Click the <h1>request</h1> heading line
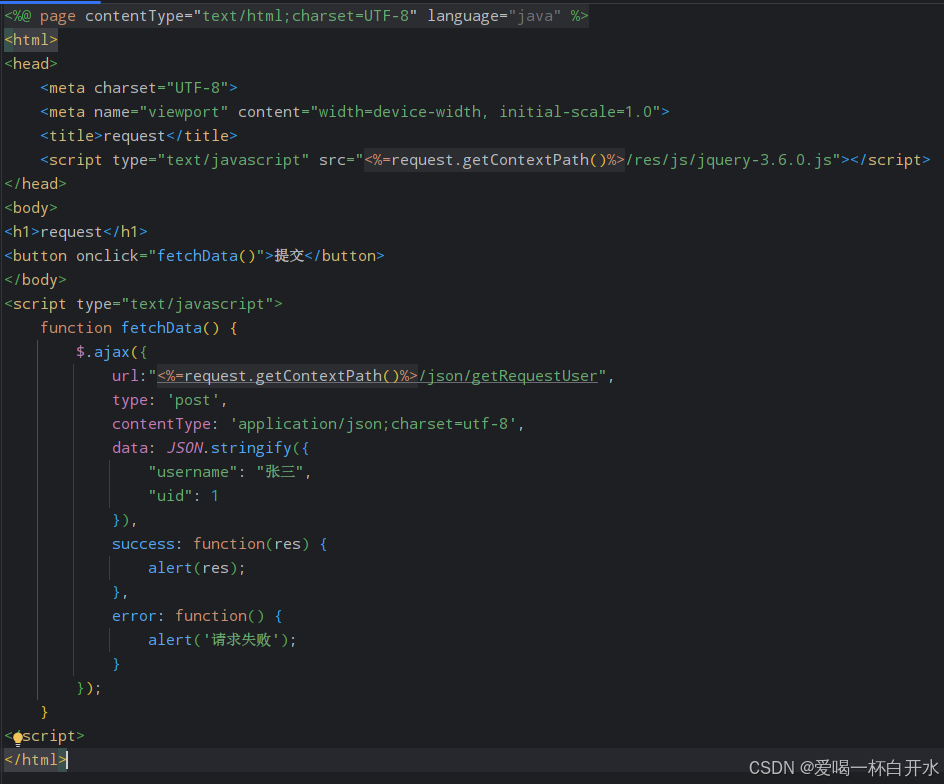The image size is (944, 784). point(76,232)
